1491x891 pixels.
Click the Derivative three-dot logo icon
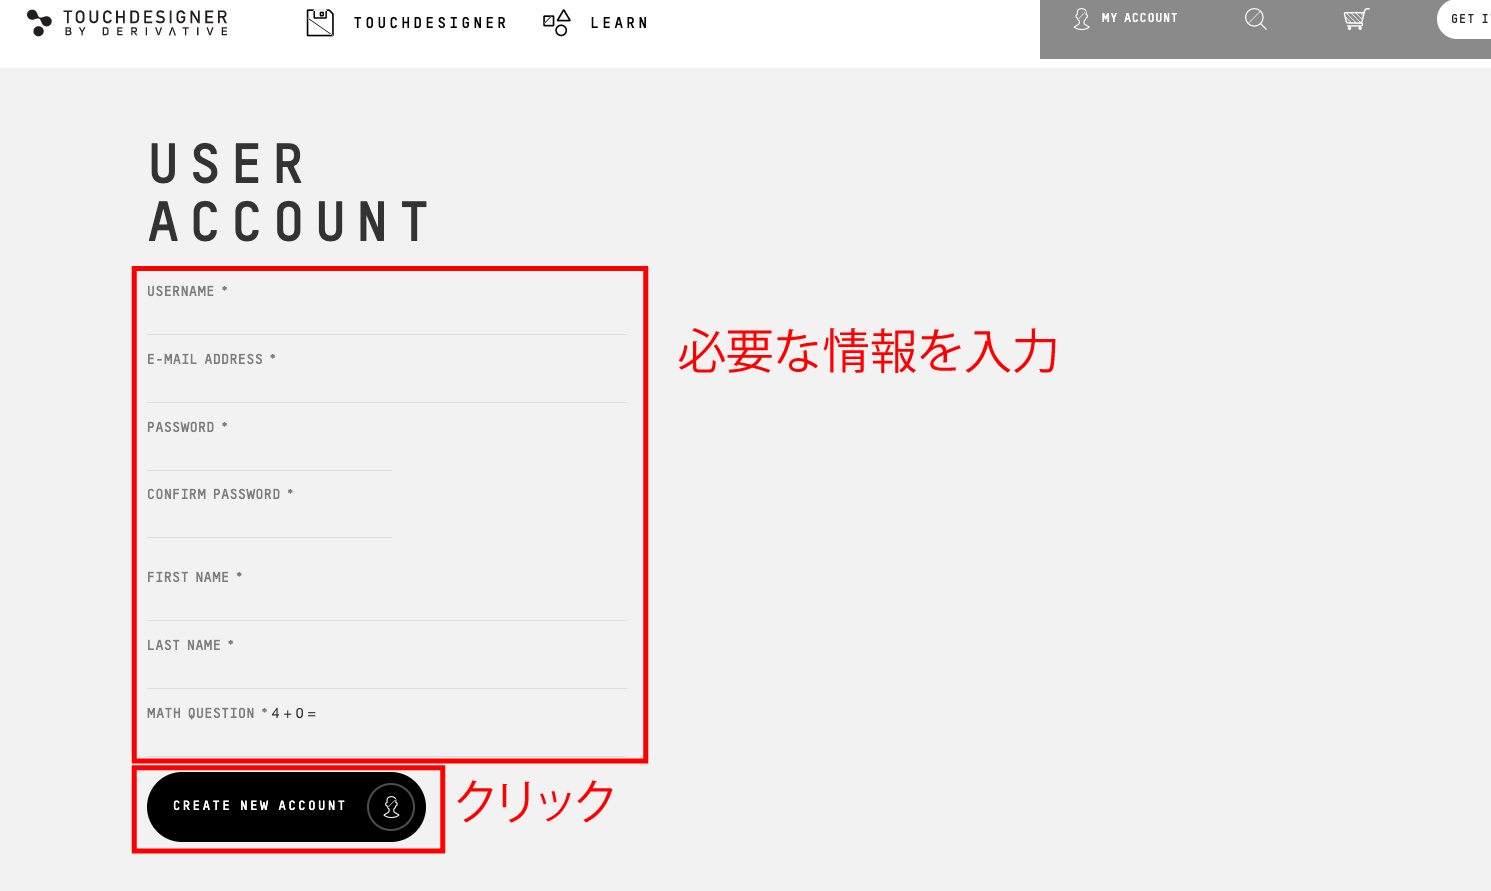(39, 22)
